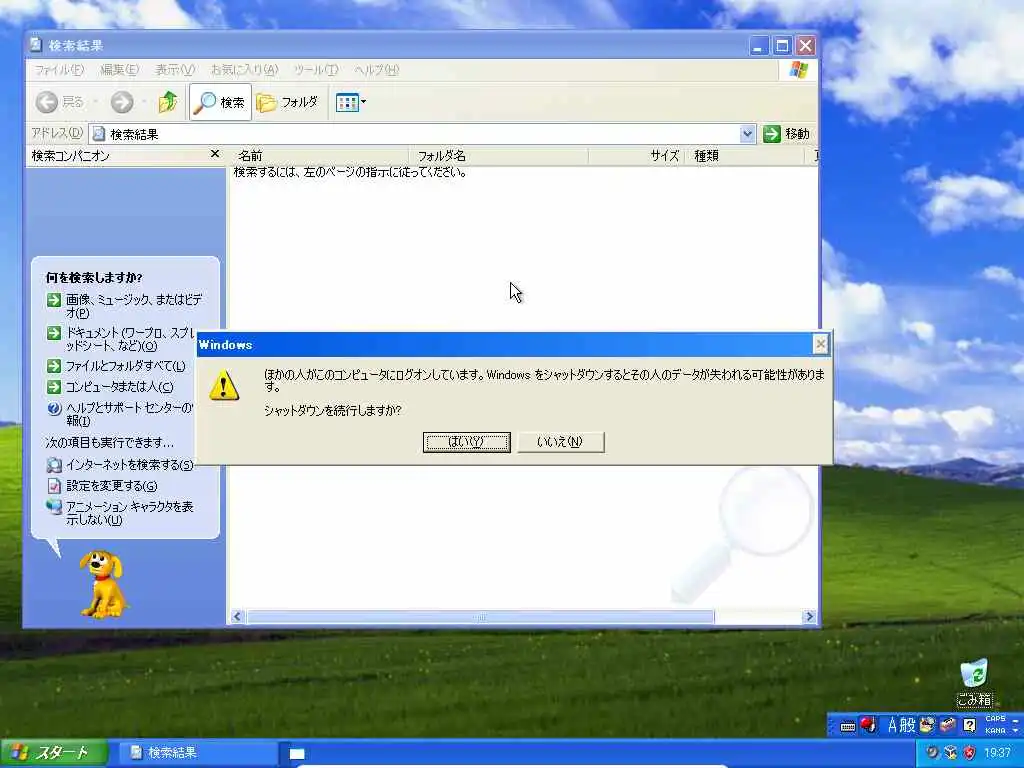Open the language bar options arrow
Image resolution: width=1024 pixels, height=768 pixels.
coord(1016,731)
